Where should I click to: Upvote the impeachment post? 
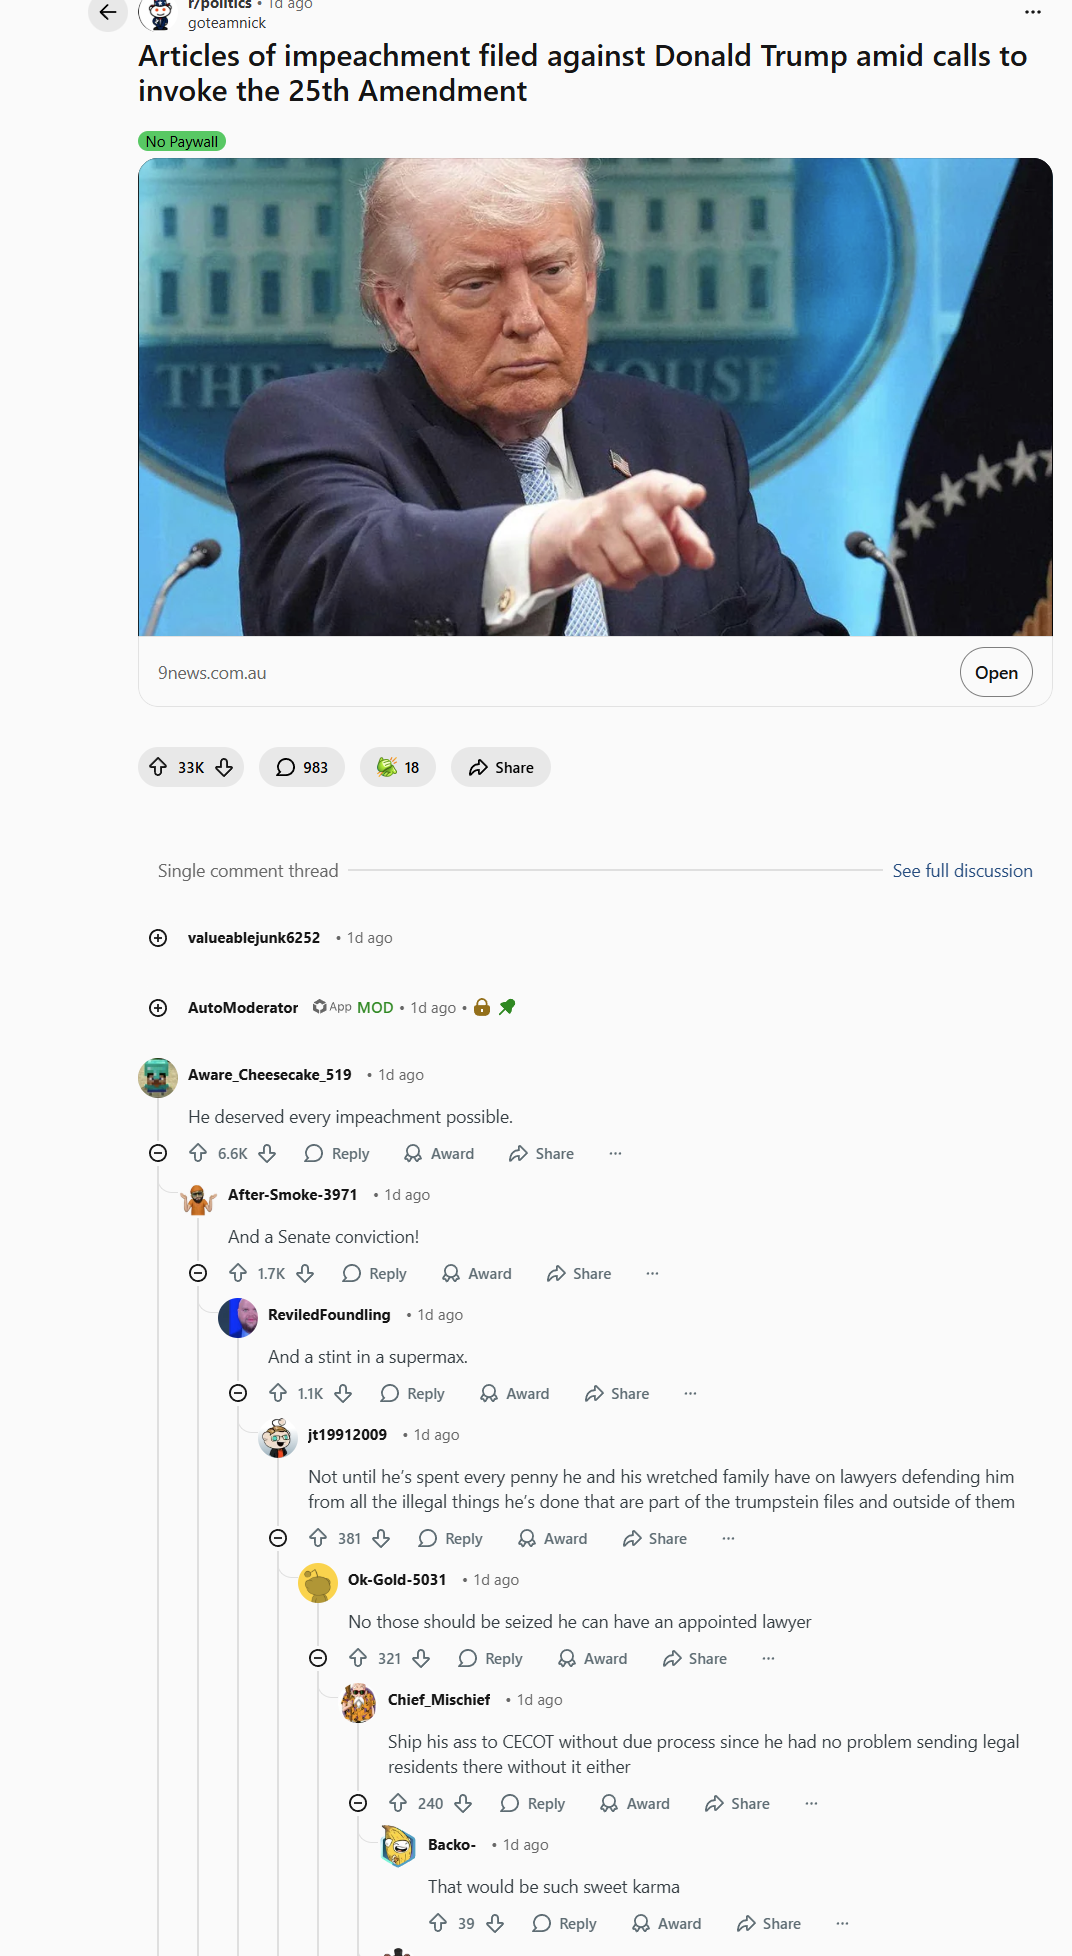158,767
